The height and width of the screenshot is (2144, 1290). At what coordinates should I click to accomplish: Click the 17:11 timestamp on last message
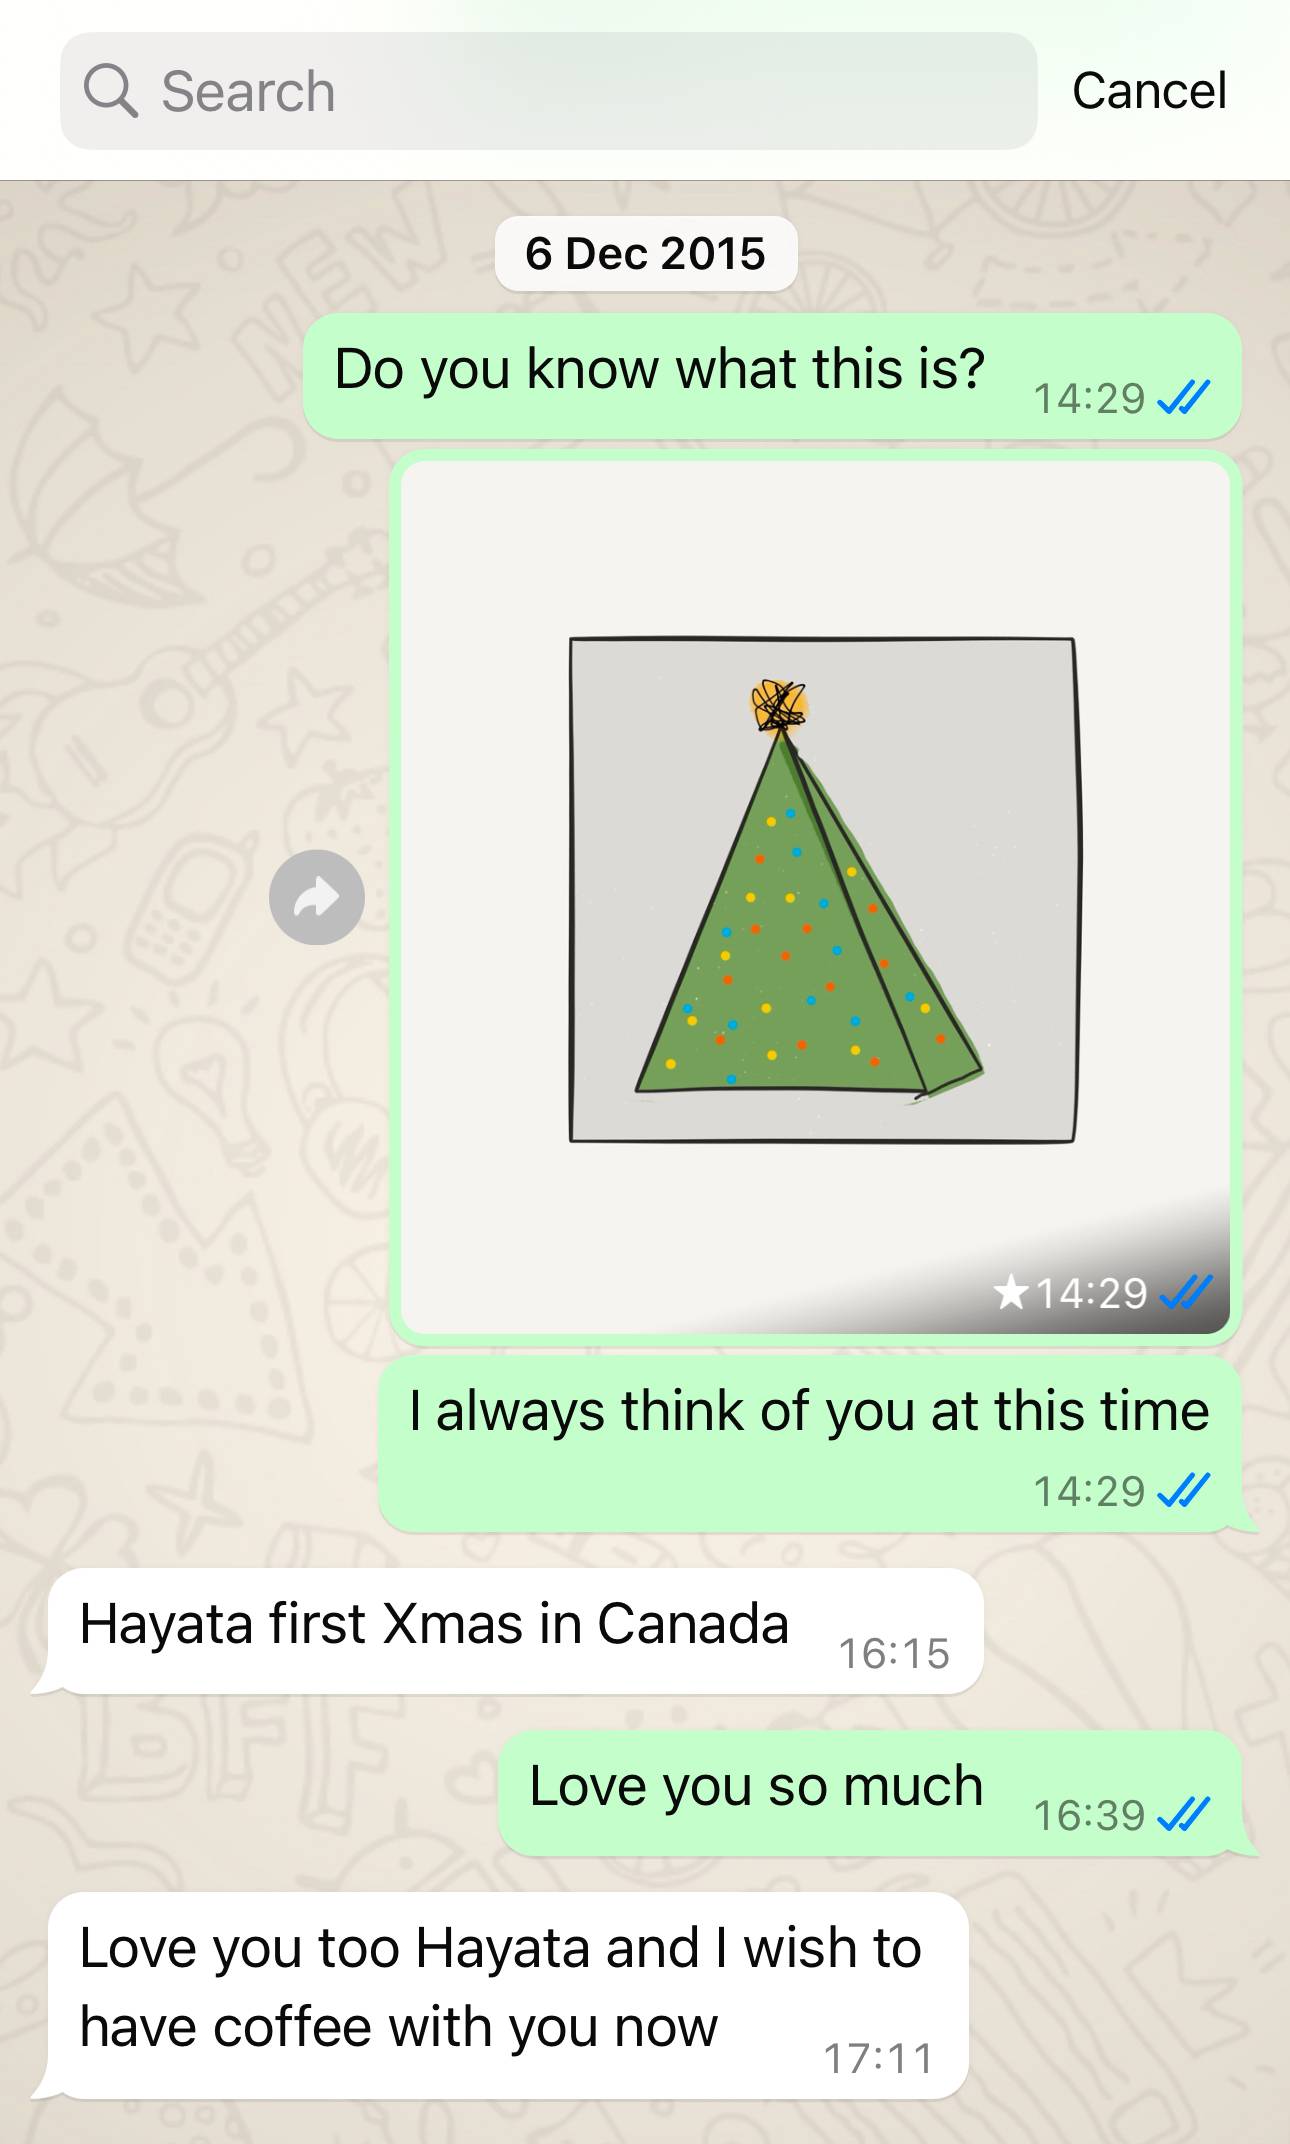click(x=879, y=2058)
